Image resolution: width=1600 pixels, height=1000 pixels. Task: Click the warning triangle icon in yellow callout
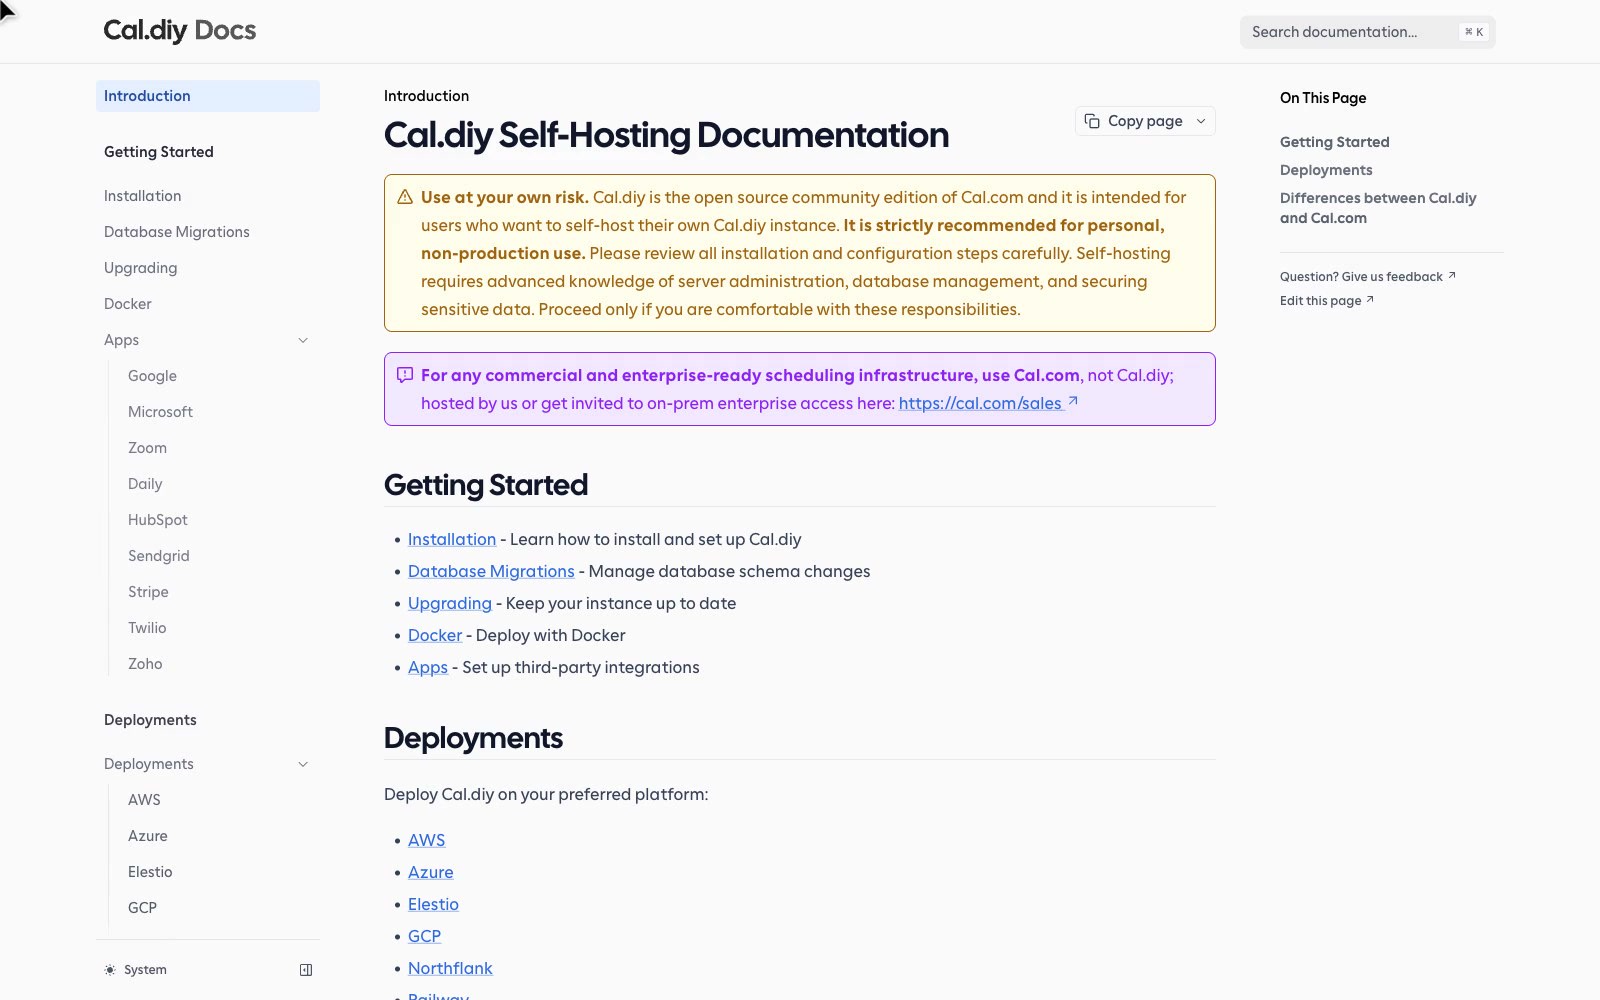(x=405, y=197)
